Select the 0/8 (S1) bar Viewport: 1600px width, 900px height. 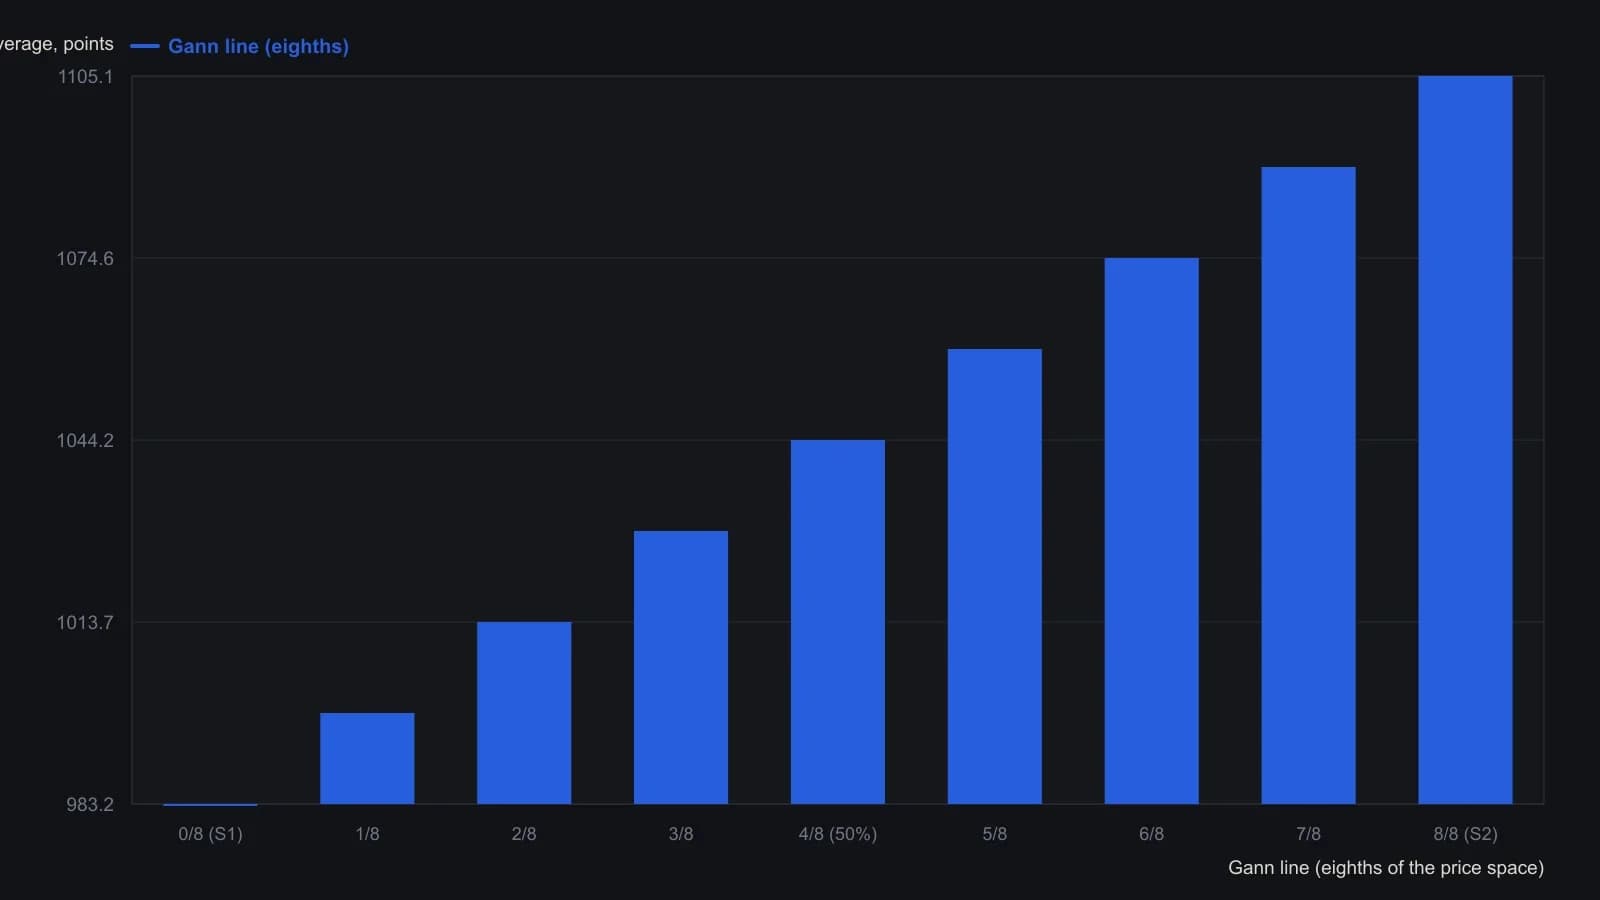(x=210, y=804)
